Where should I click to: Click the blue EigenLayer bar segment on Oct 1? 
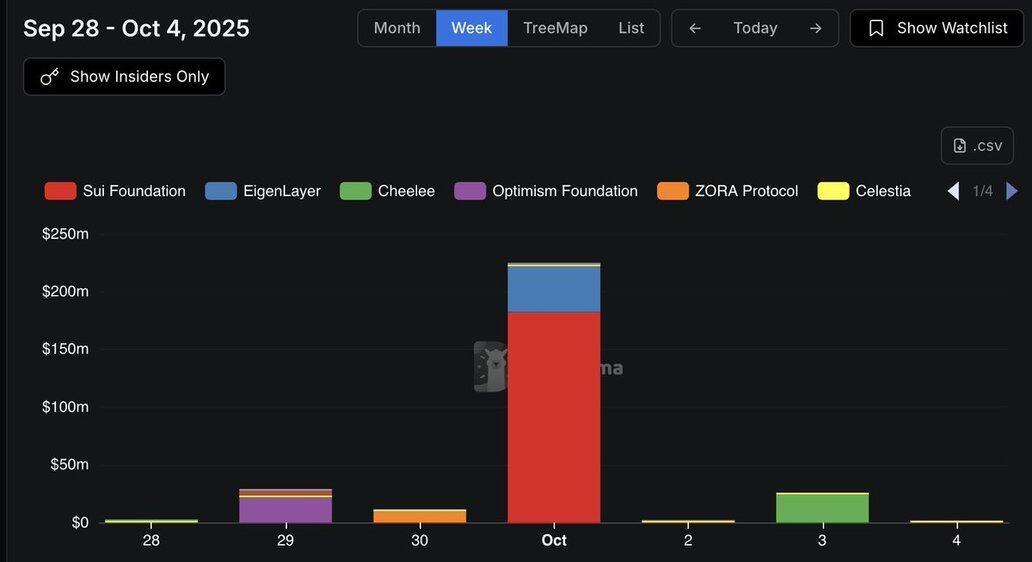tap(554, 289)
